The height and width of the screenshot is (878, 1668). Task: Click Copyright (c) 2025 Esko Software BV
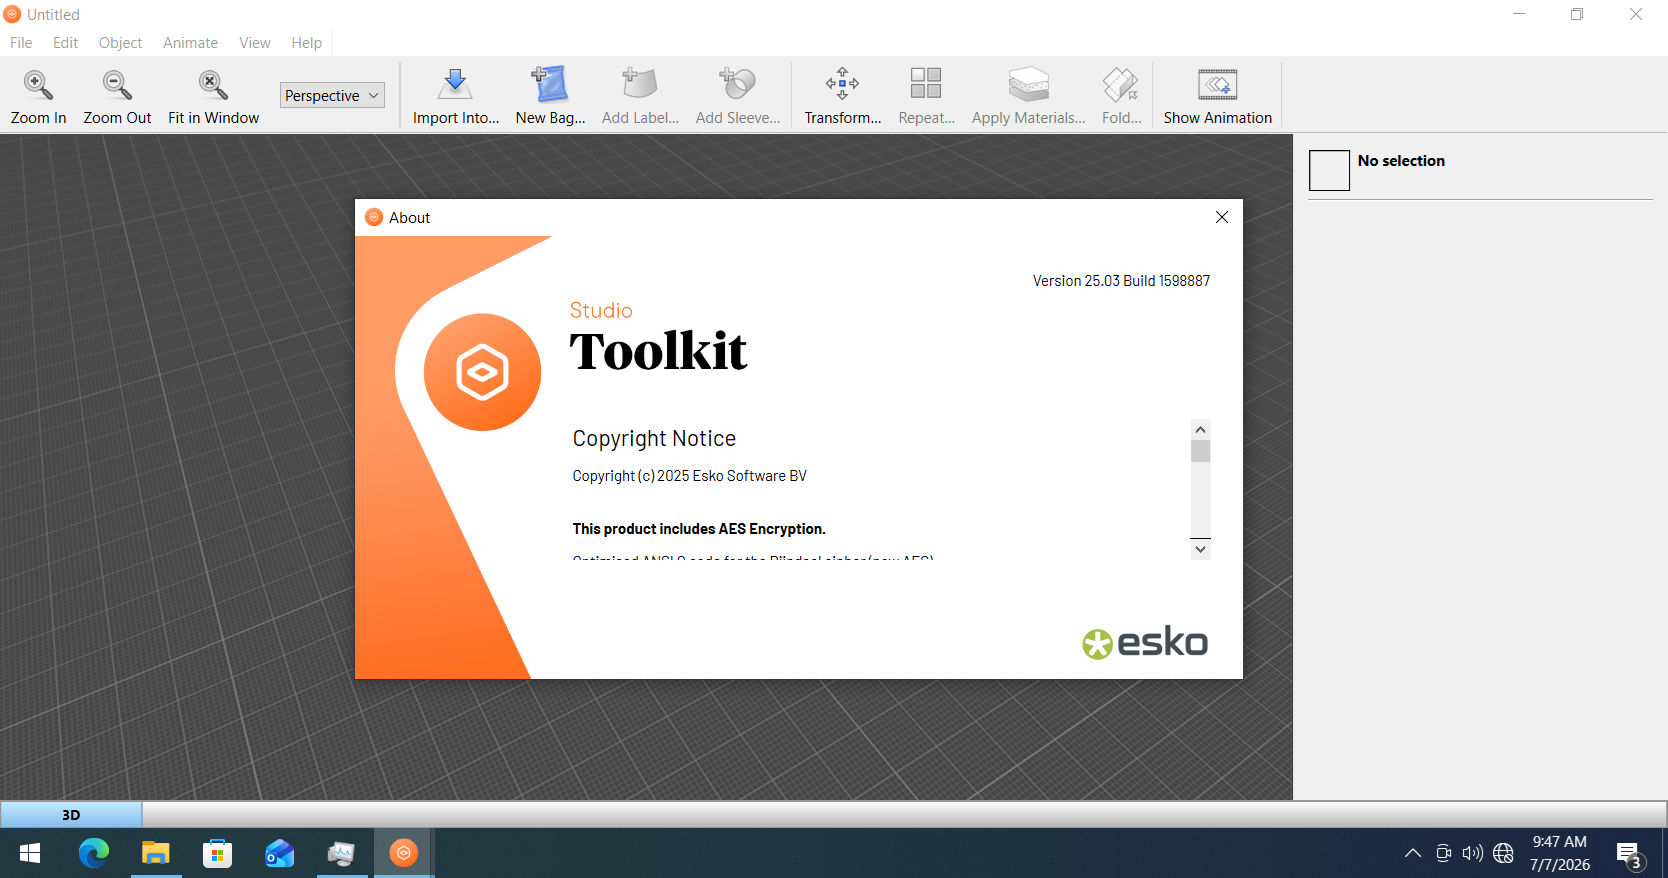[x=689, y=476]
